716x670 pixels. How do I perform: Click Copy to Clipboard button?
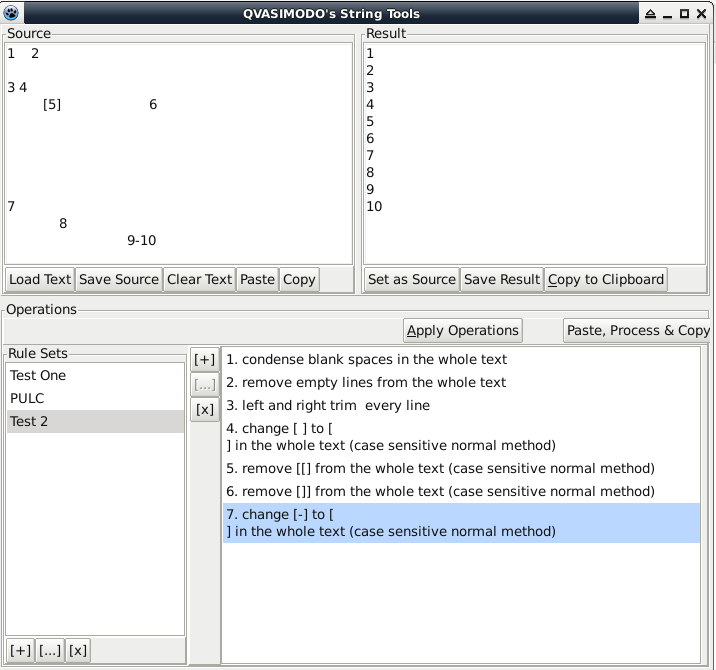pyautogui.click(x=606, y=279)
